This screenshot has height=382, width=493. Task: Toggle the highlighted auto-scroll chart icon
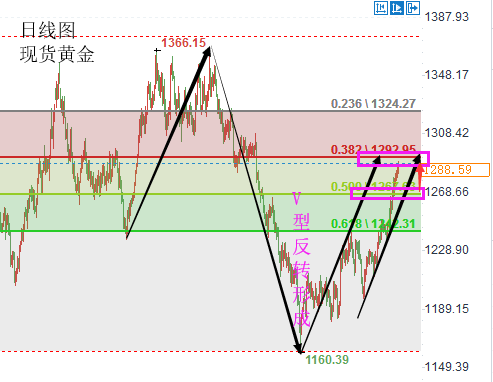(397, 8)
